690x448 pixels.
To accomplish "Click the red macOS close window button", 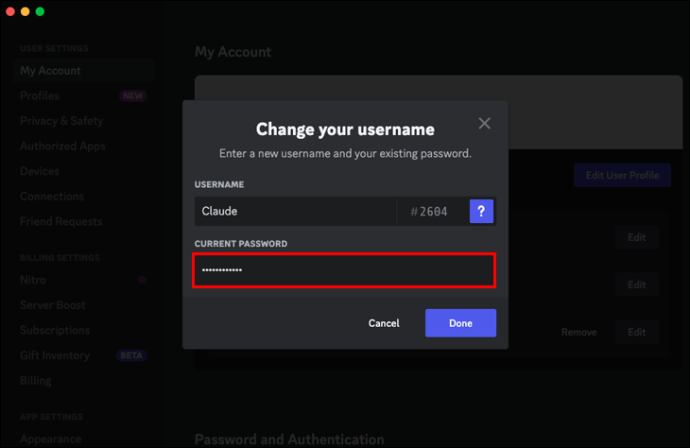I will point(11,11).
